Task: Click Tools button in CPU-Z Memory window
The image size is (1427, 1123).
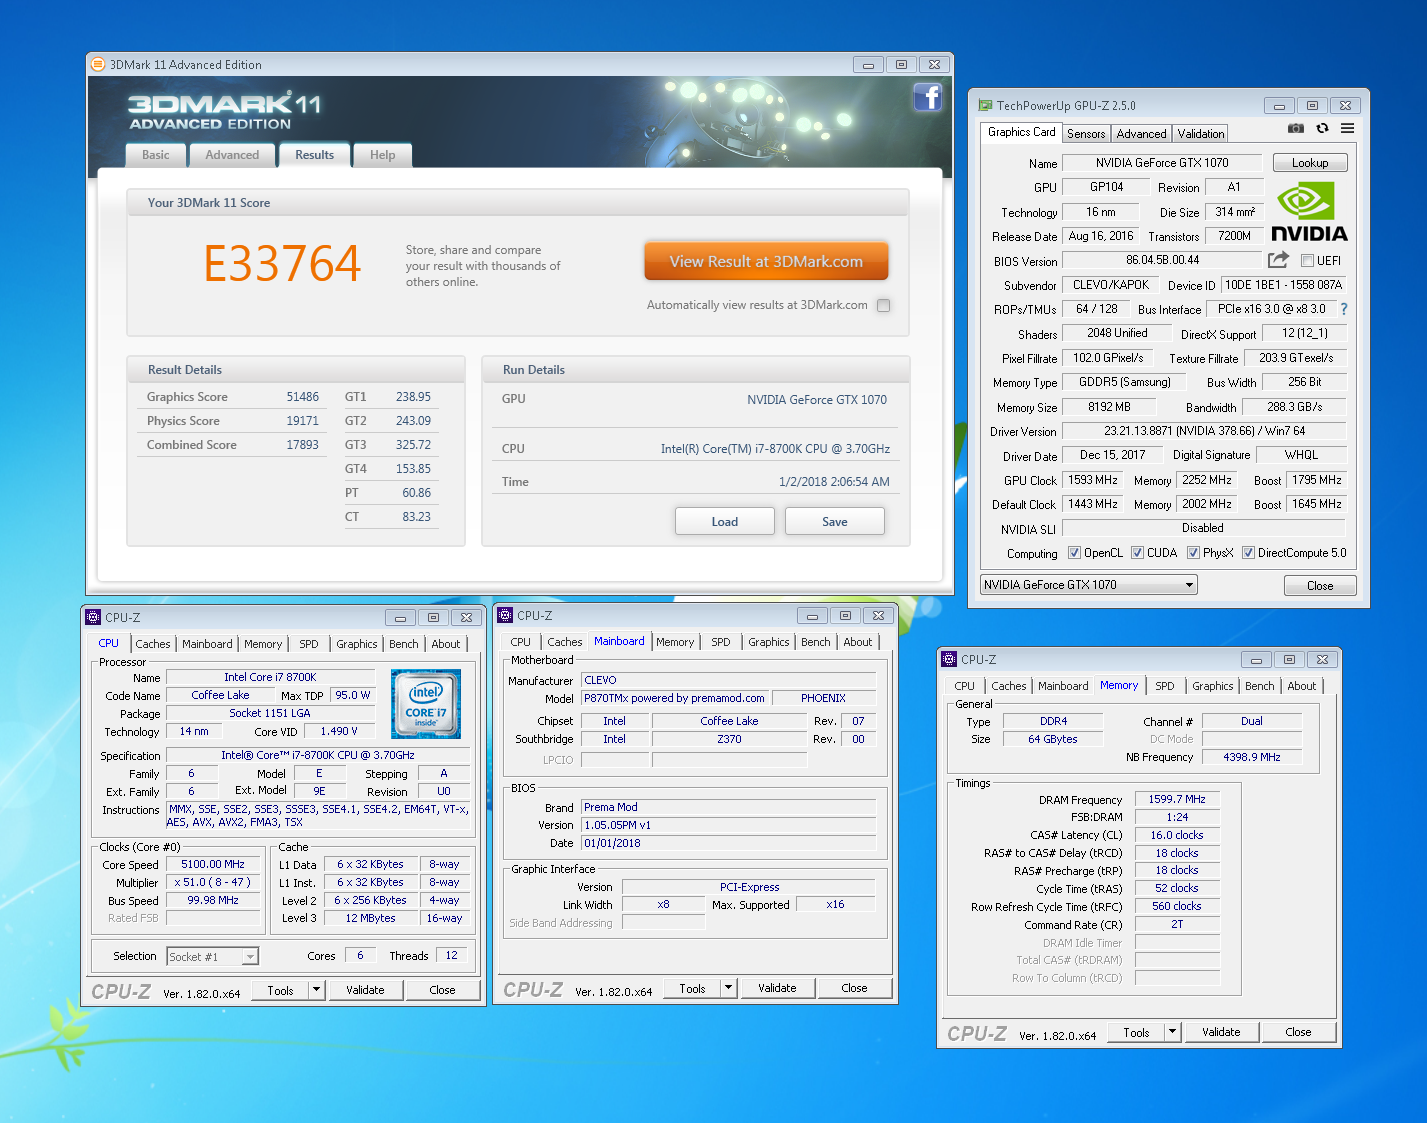Action: coord(1136,1032)
